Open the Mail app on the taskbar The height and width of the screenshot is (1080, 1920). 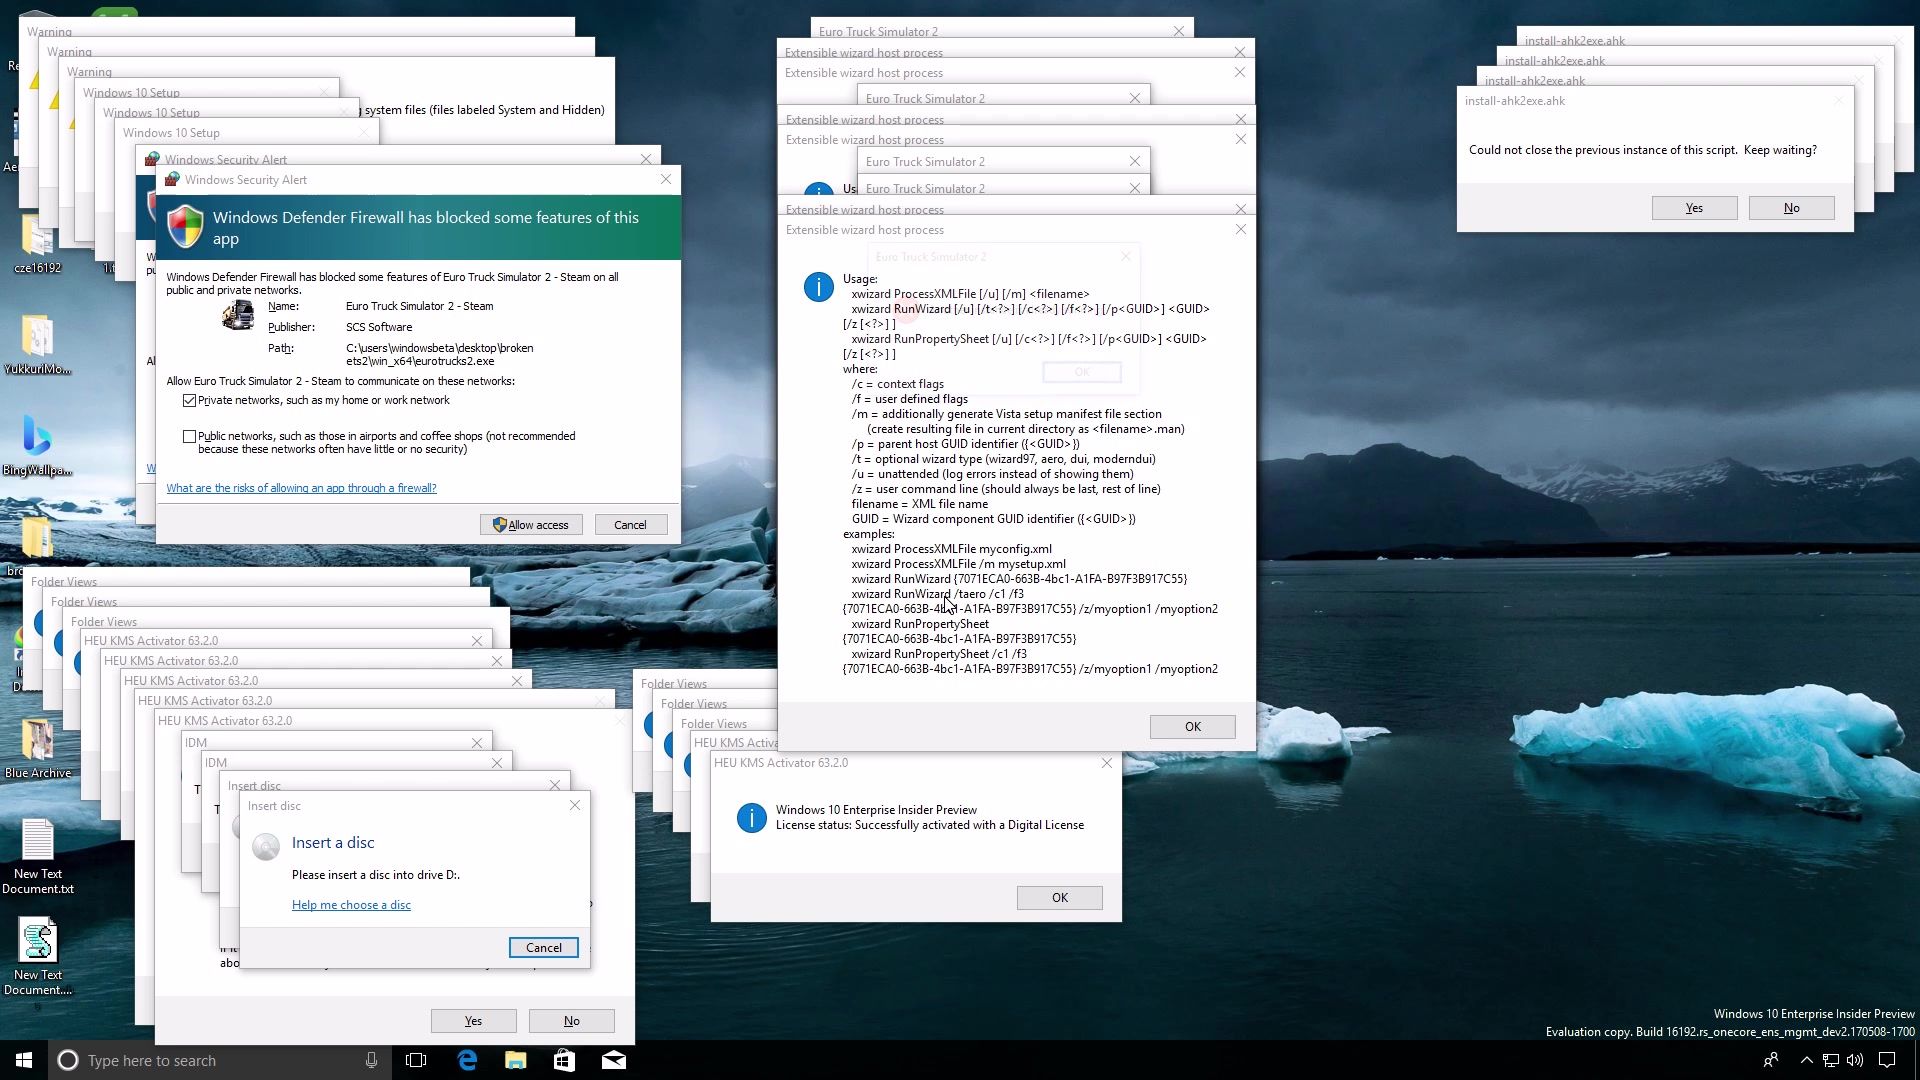613,1060
